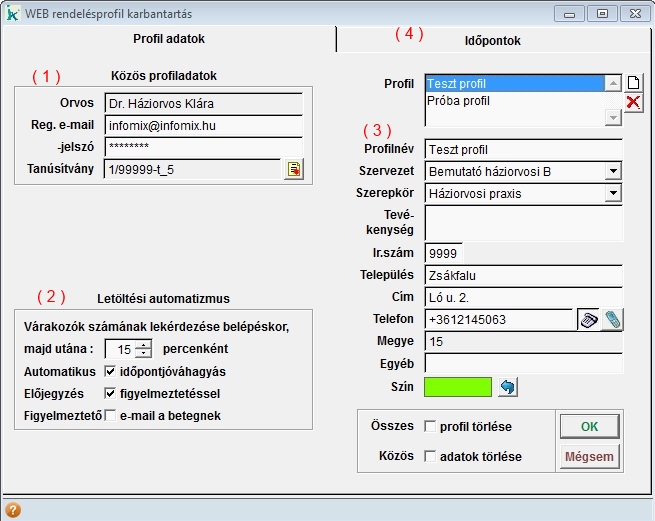Click the new profile page icon
The width and height of the screenshot is (655, 521).
(633, 83)
